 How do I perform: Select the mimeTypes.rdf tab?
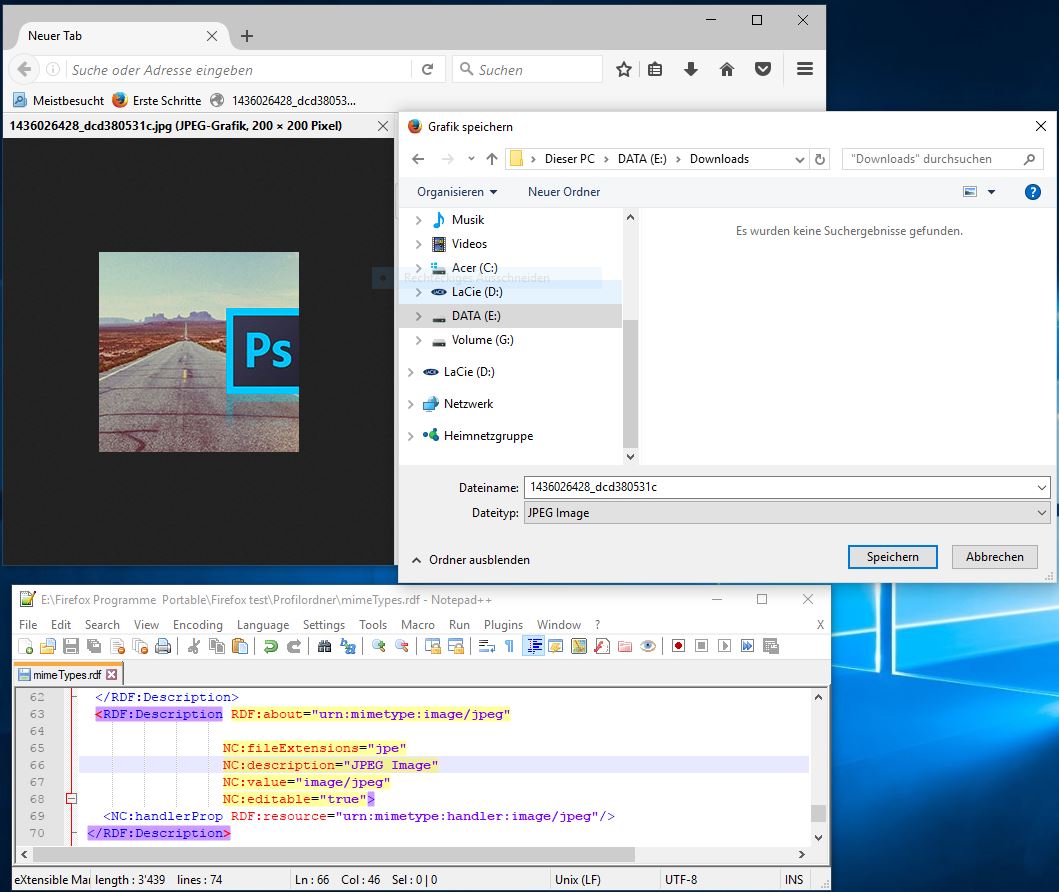[x=67, y=675]
